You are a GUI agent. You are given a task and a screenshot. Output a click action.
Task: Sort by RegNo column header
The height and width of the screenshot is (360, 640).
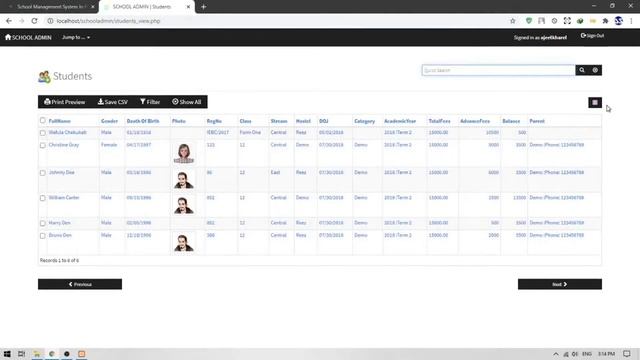pyautogui.click(x=214, y=121)
